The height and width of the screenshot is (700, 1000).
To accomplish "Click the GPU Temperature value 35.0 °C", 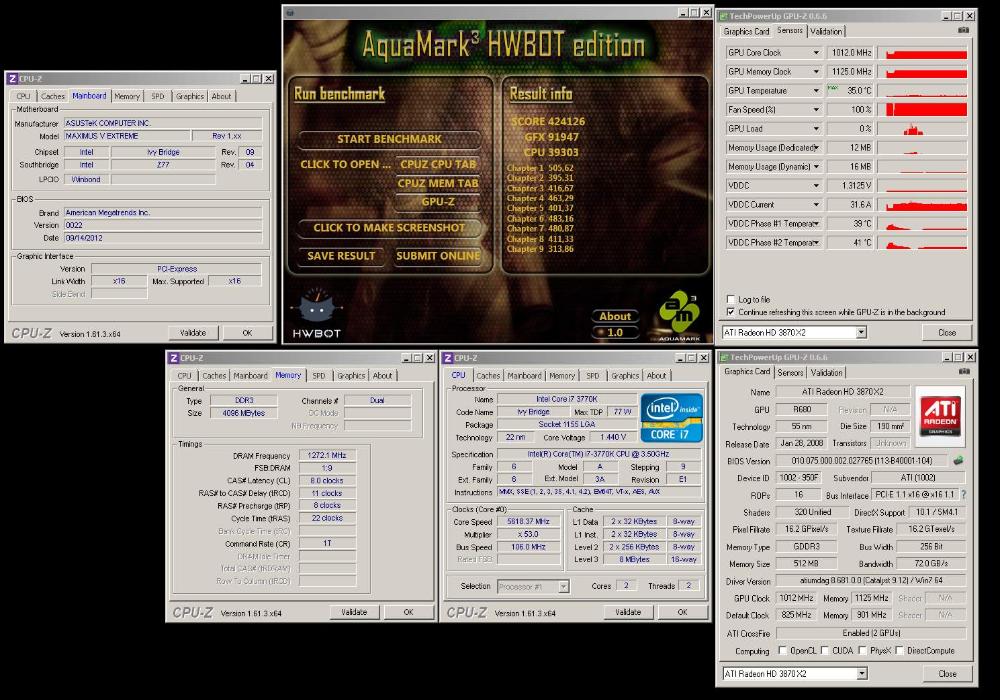I will (x=851, y=91).
